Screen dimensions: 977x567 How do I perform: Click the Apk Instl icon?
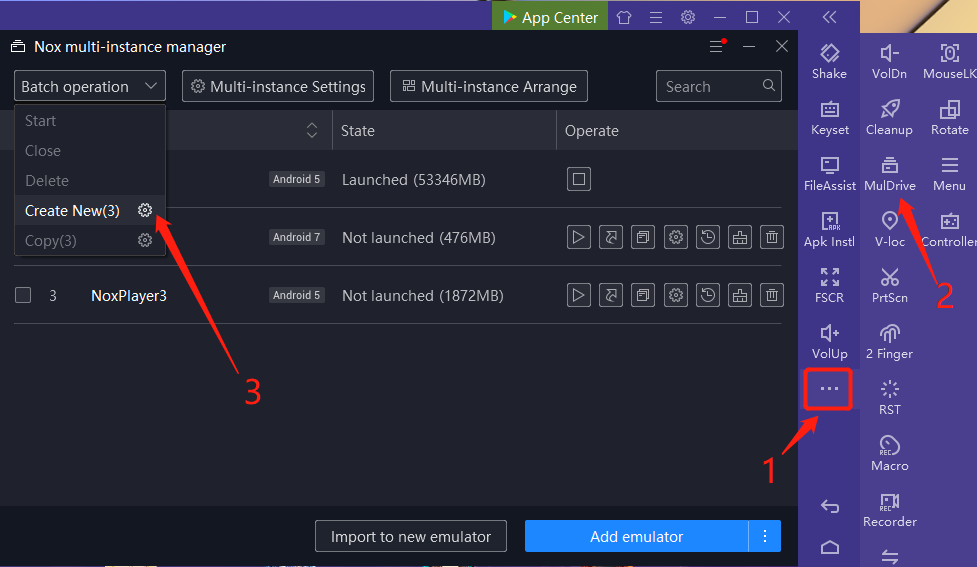tap(829, 222)
